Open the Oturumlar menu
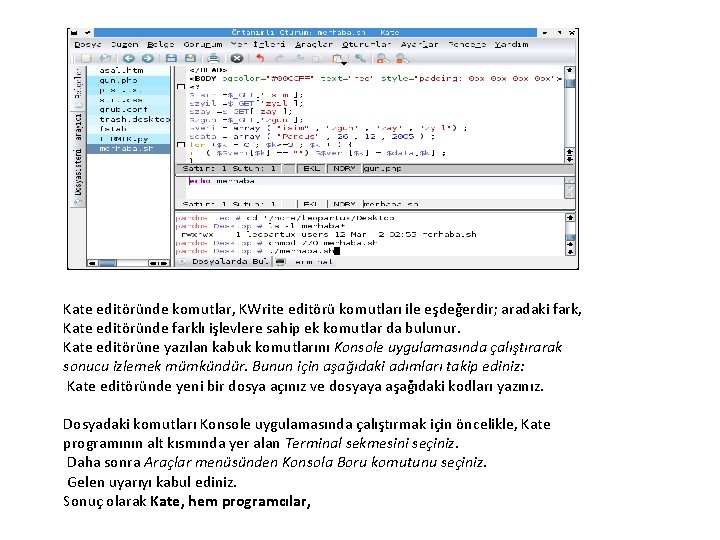Viewport: 720px width, 540px height. click(x=366, y=45)
